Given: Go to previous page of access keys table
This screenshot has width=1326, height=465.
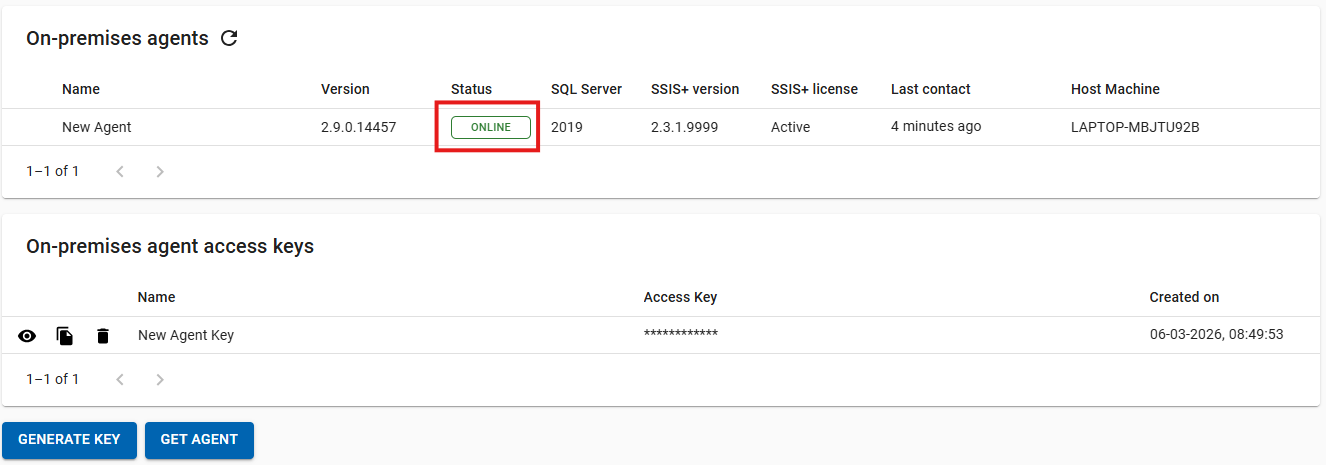Looking at the screenshot, I should 120,379.
